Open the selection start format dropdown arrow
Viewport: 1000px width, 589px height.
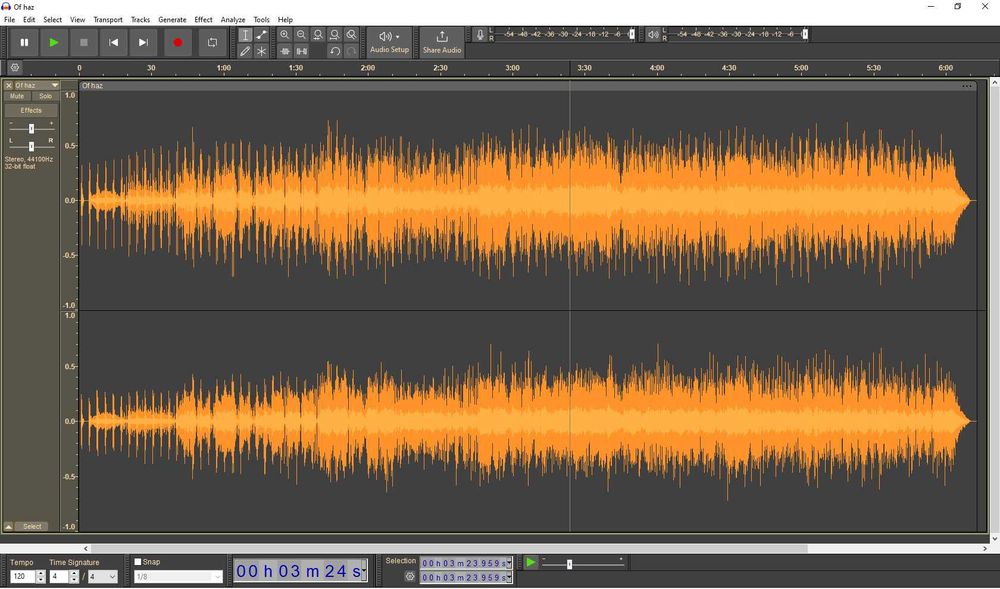pyautogui.click(x=509, y=563)
